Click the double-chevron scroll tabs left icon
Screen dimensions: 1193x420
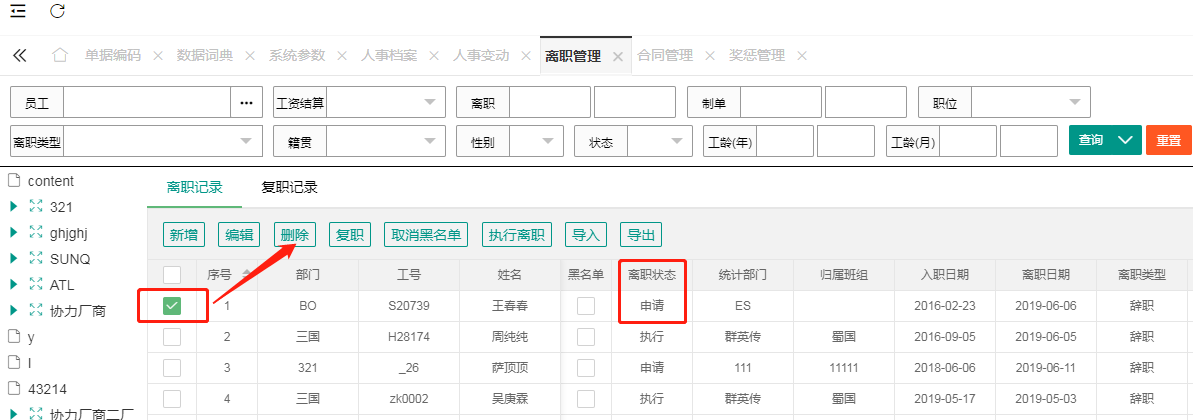pos(19,56)
